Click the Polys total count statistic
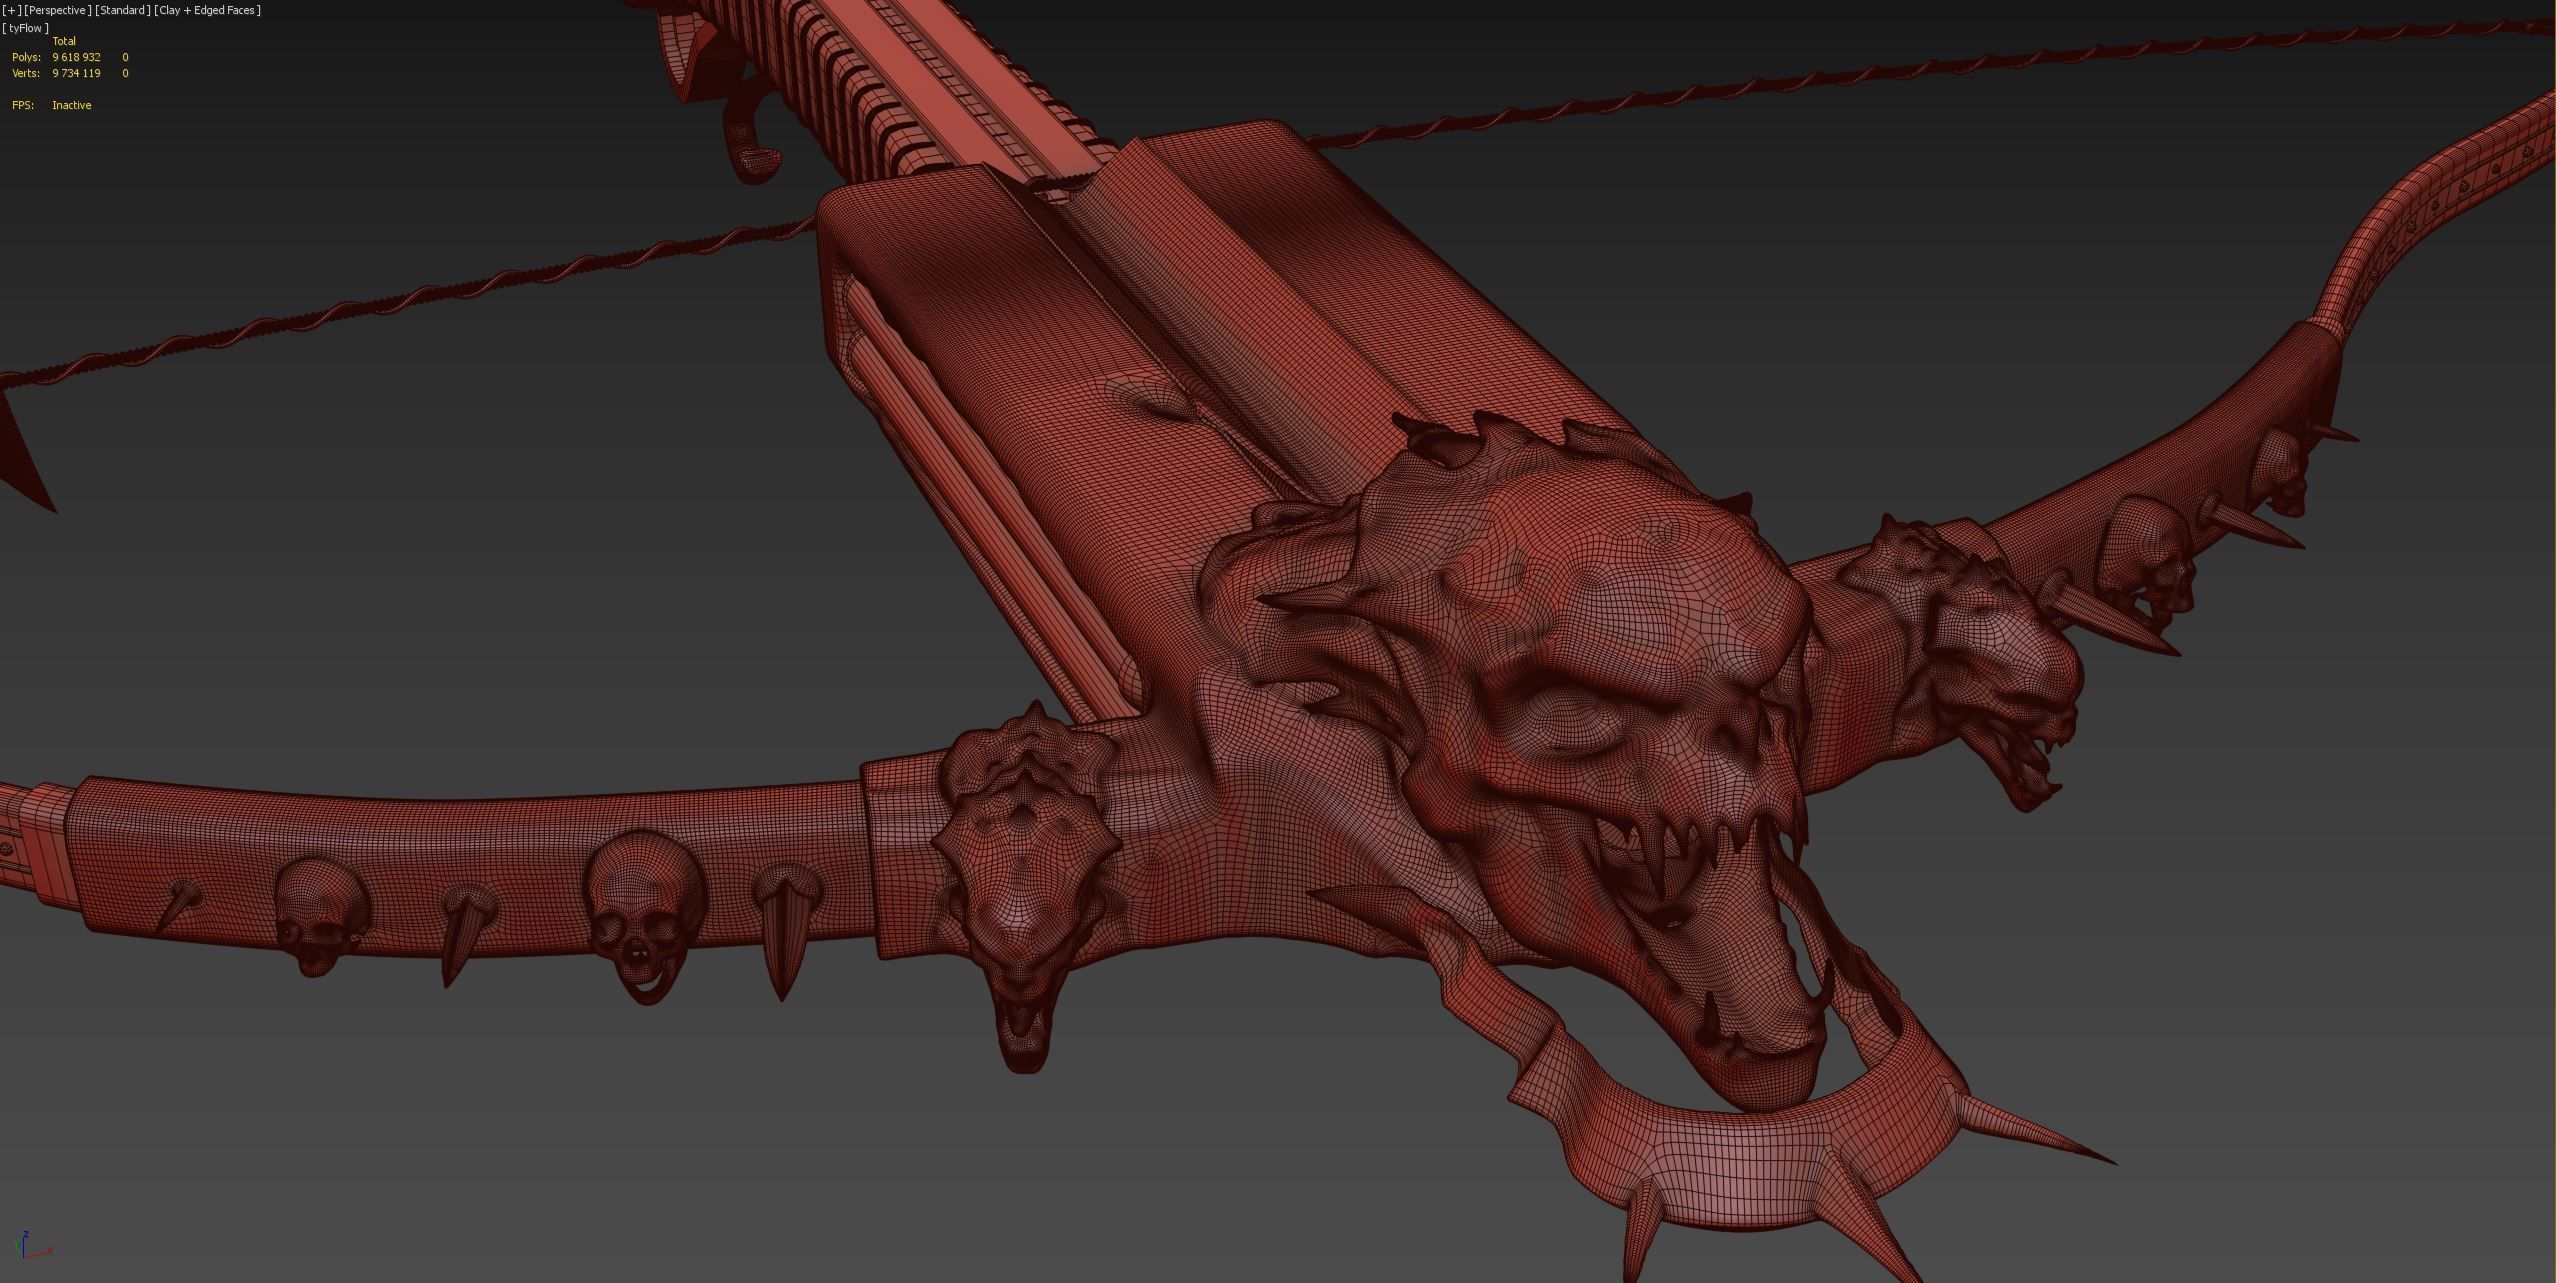Screen dimensions: 2556x1283 pyautogui.click(x=76, y=57)
